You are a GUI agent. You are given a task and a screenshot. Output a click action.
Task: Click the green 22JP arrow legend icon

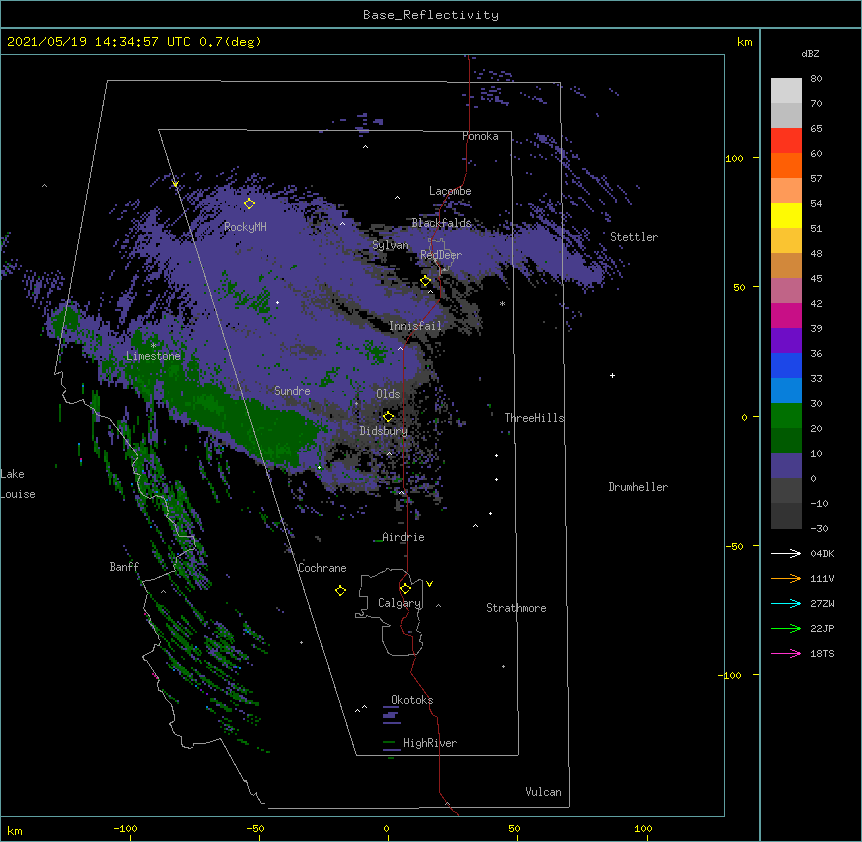pyautogui.click(x=786, y=628)
